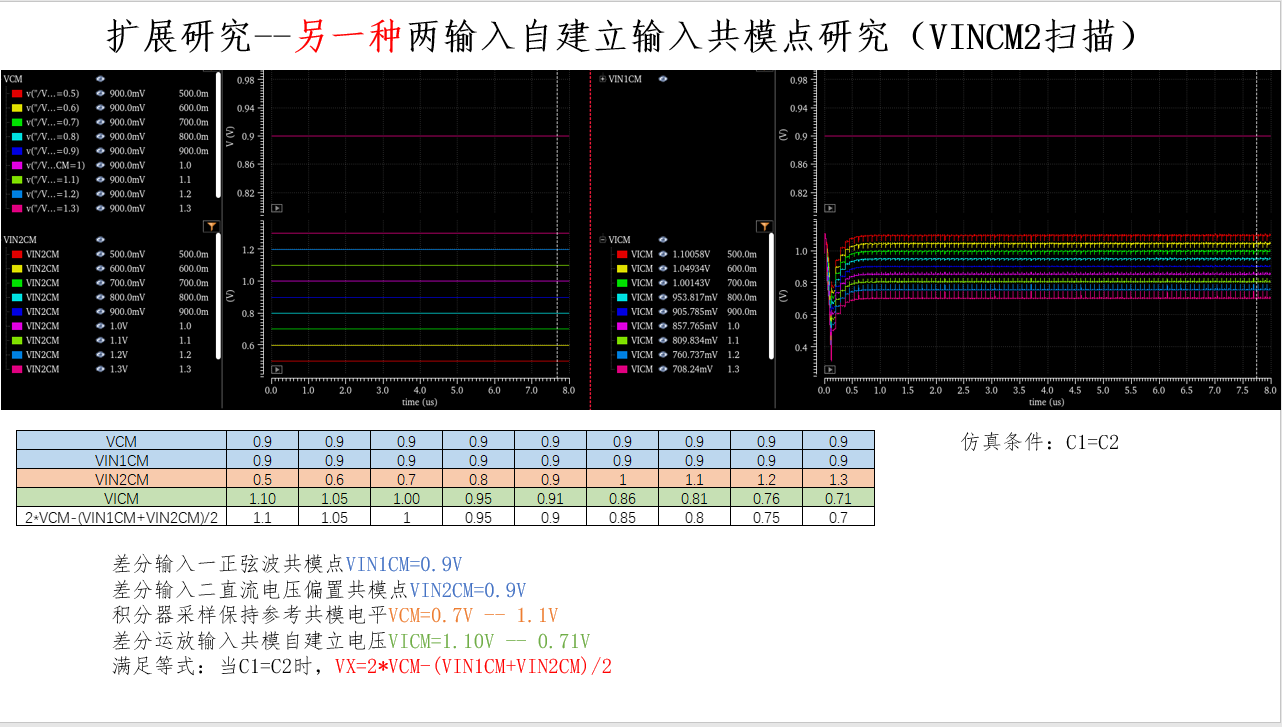
Task: Toggle visibility eye of VIN1CM group
Action: click(663, 78)
